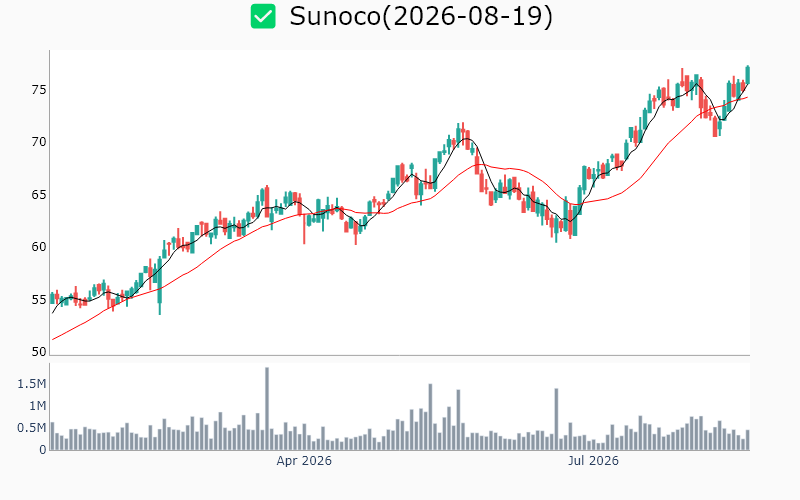Click the last green candlestick at far right

click(748, 74)
